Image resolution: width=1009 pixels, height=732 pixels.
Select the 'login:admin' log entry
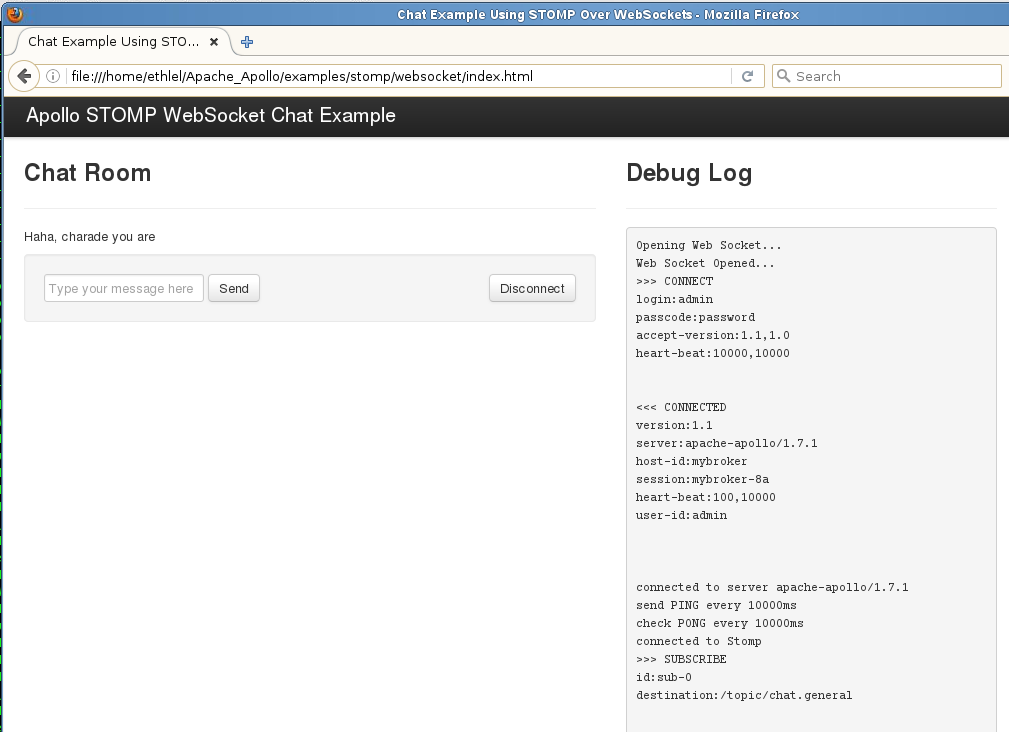(x=674, y=299)
